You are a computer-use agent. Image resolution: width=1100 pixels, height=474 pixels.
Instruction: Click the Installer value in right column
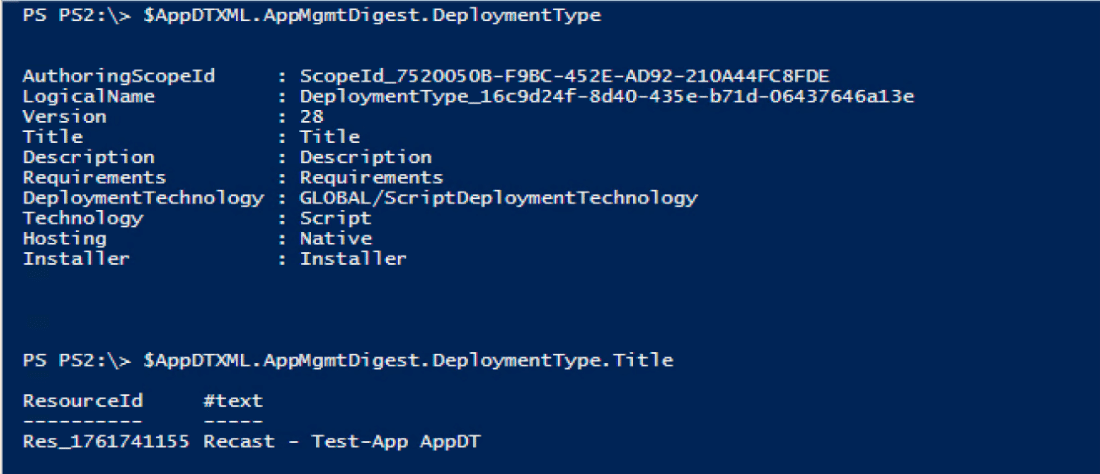click(x=353, y=259)
